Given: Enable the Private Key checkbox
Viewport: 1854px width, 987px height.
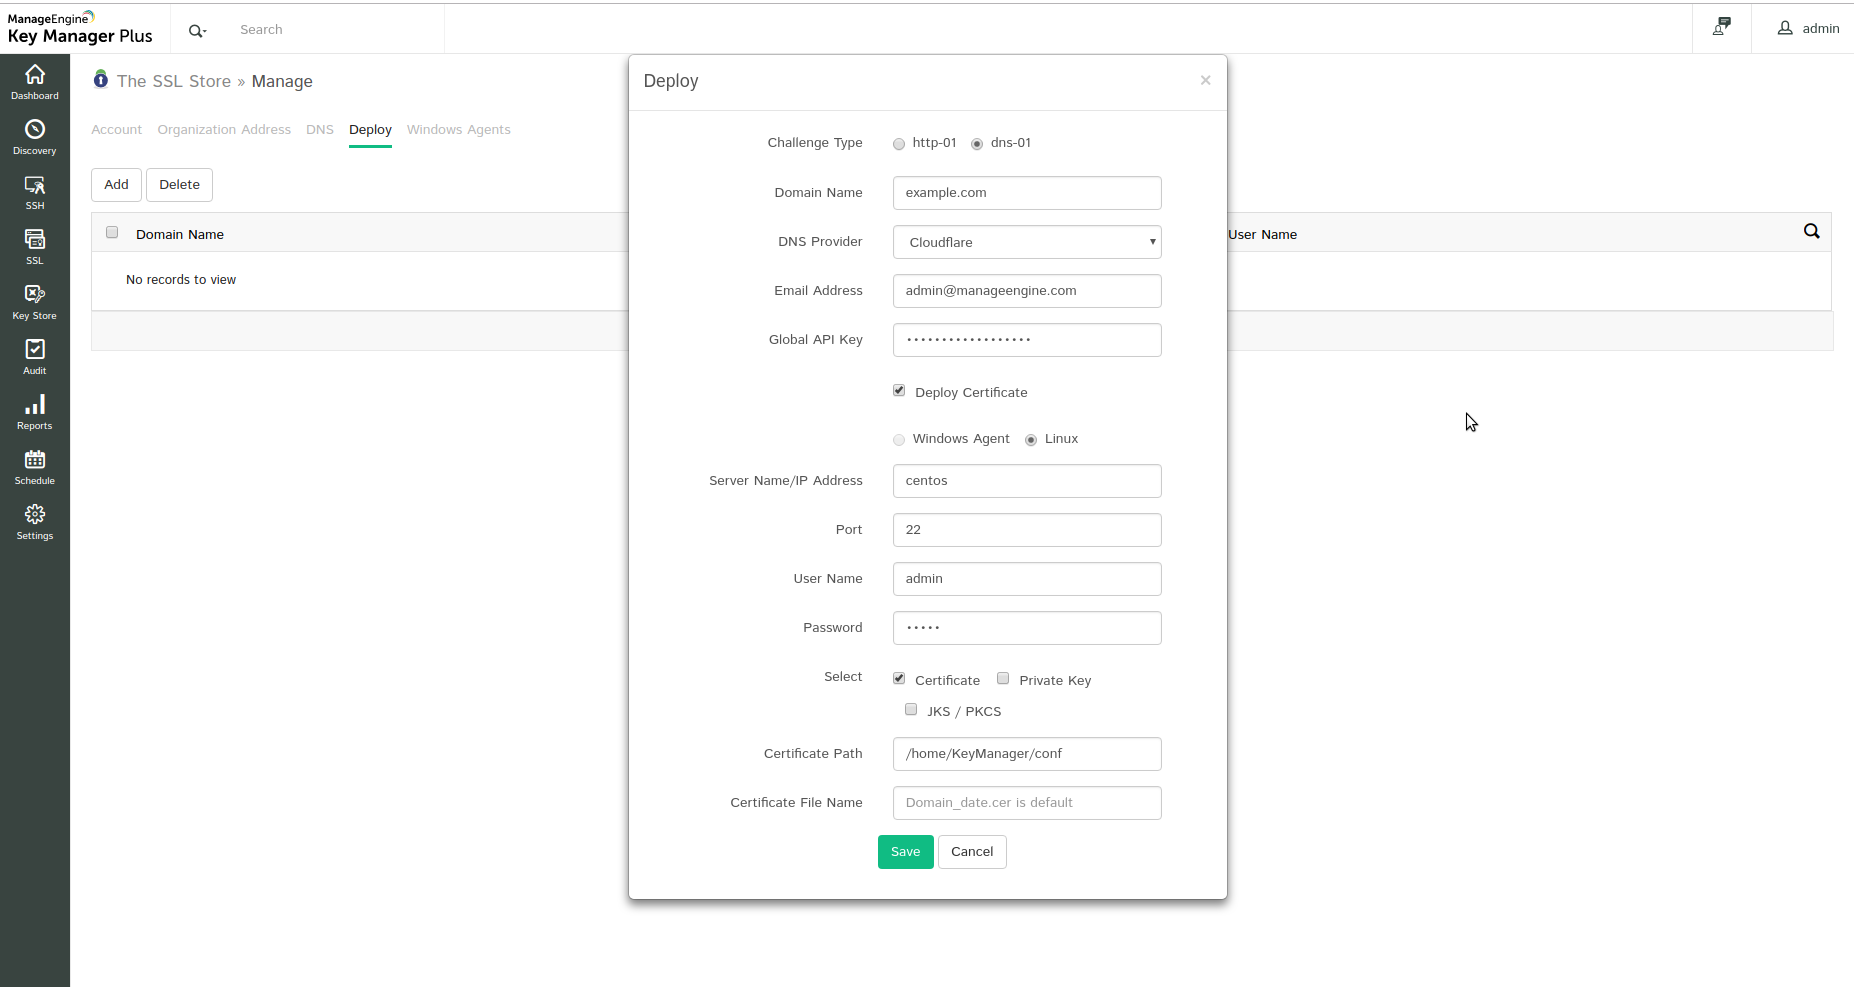Looking at the screenshot, I should pyautogui.click(x=1003, y=679).
